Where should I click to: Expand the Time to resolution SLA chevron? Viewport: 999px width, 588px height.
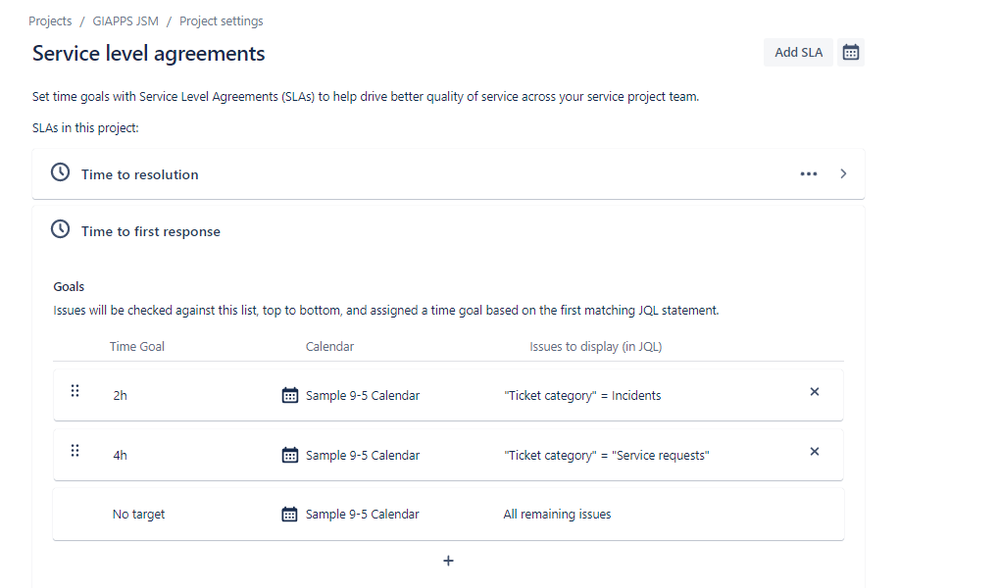843,174
